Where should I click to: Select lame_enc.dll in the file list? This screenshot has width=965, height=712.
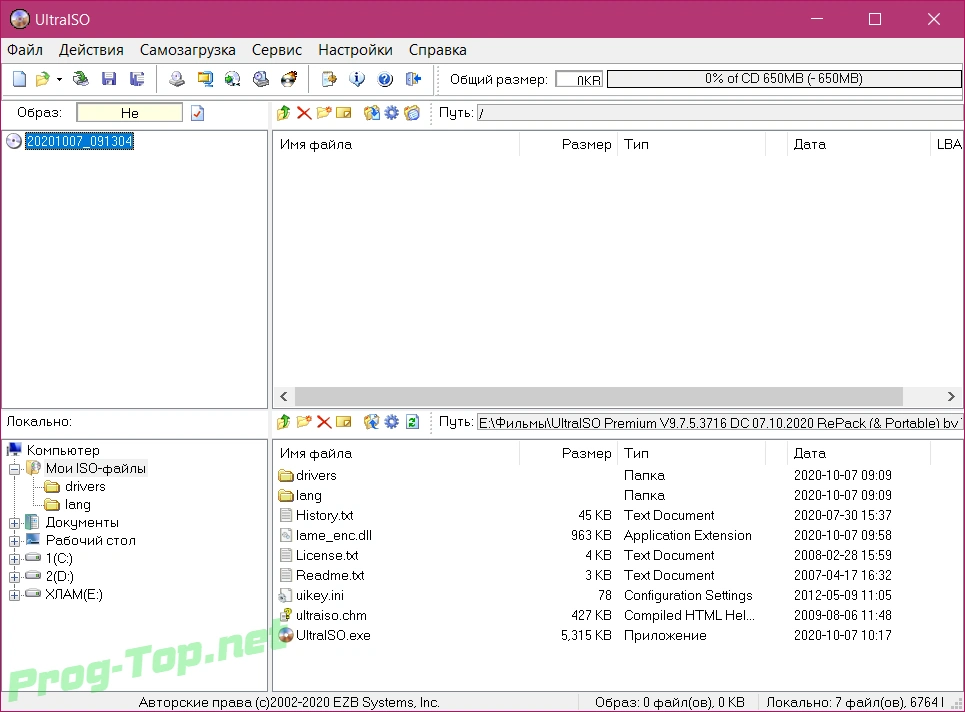coord(334,535)
